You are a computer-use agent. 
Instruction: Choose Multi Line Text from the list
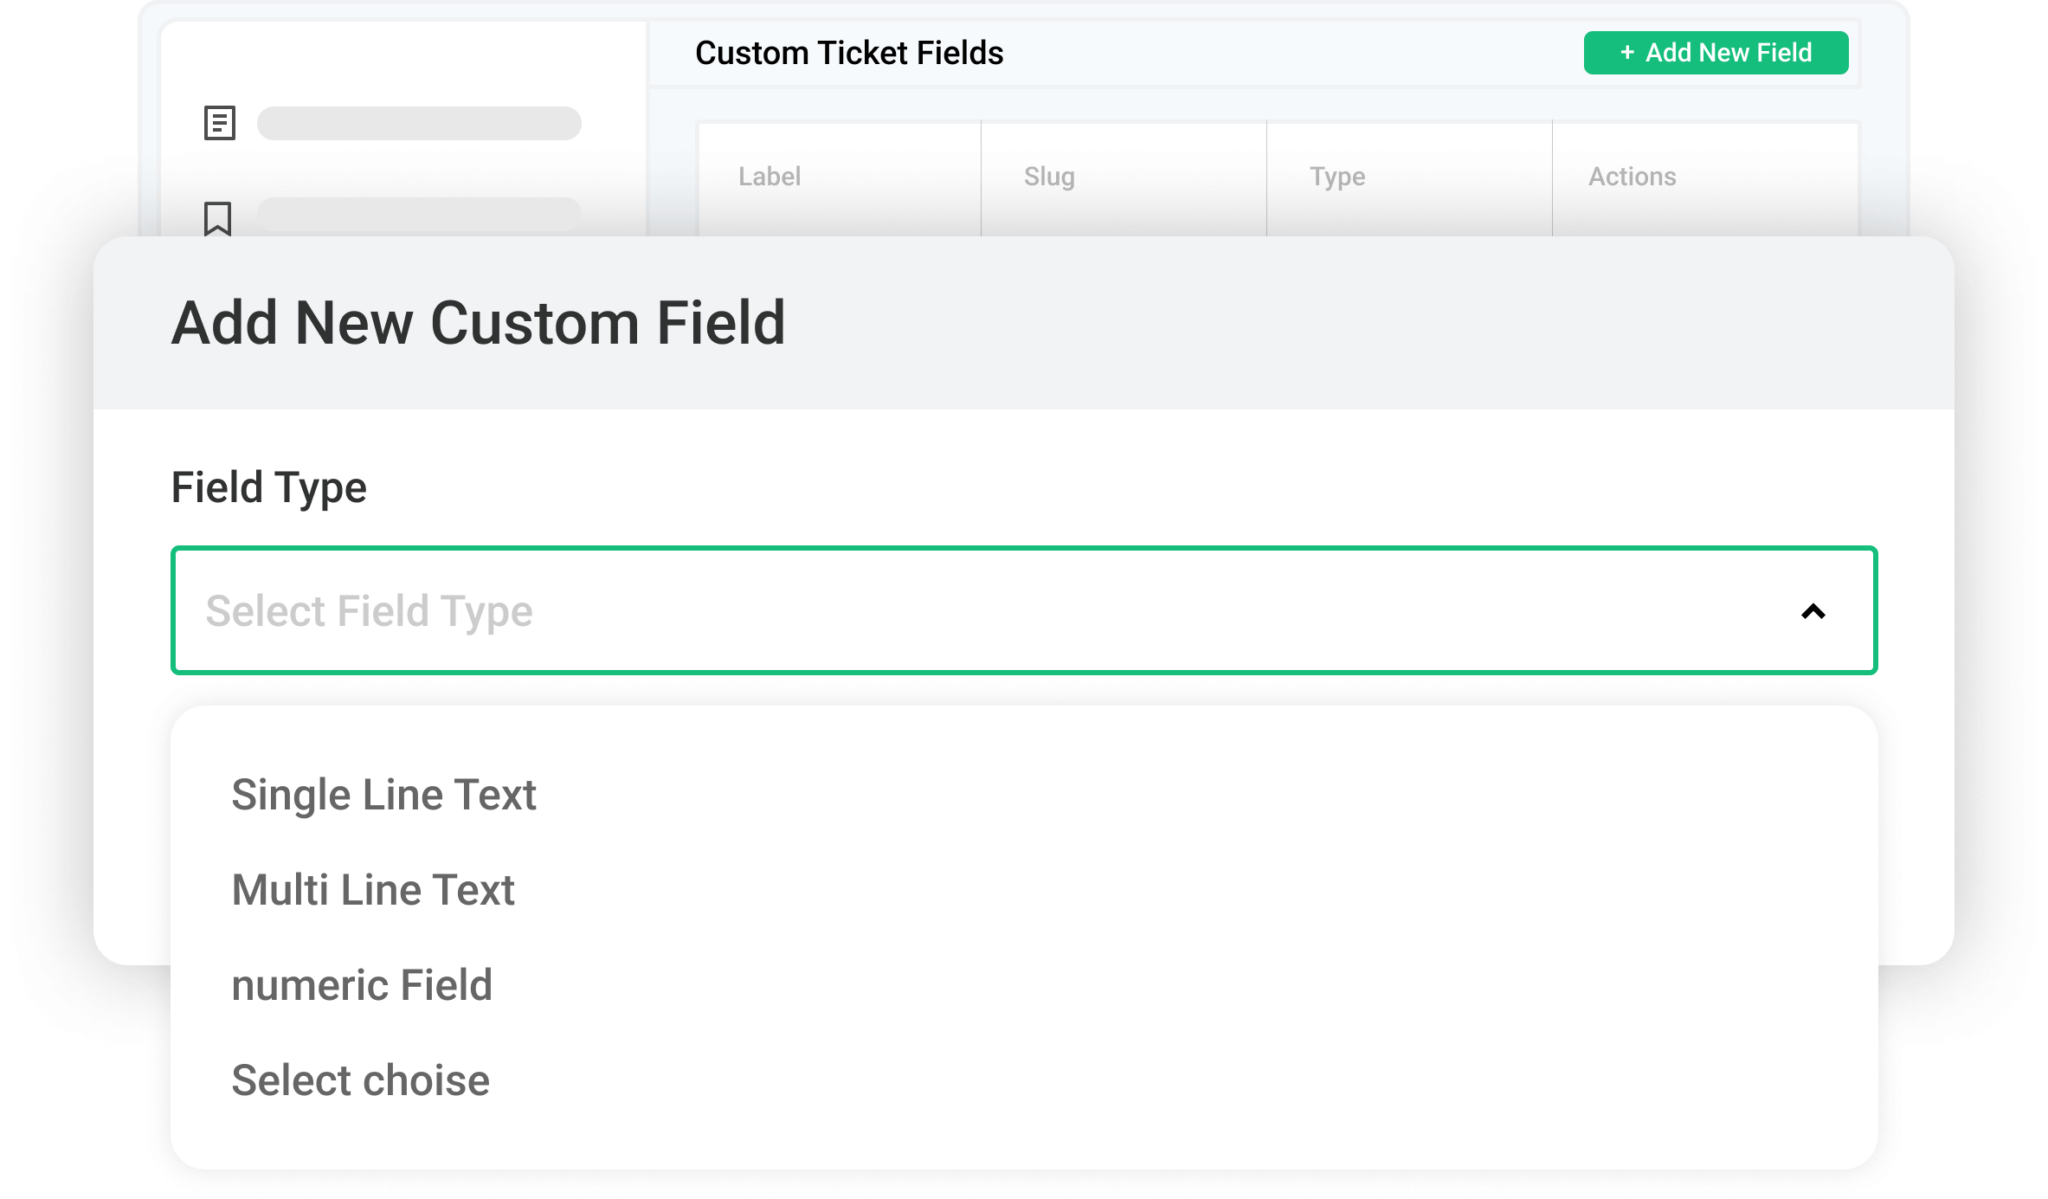click(373, 889)
